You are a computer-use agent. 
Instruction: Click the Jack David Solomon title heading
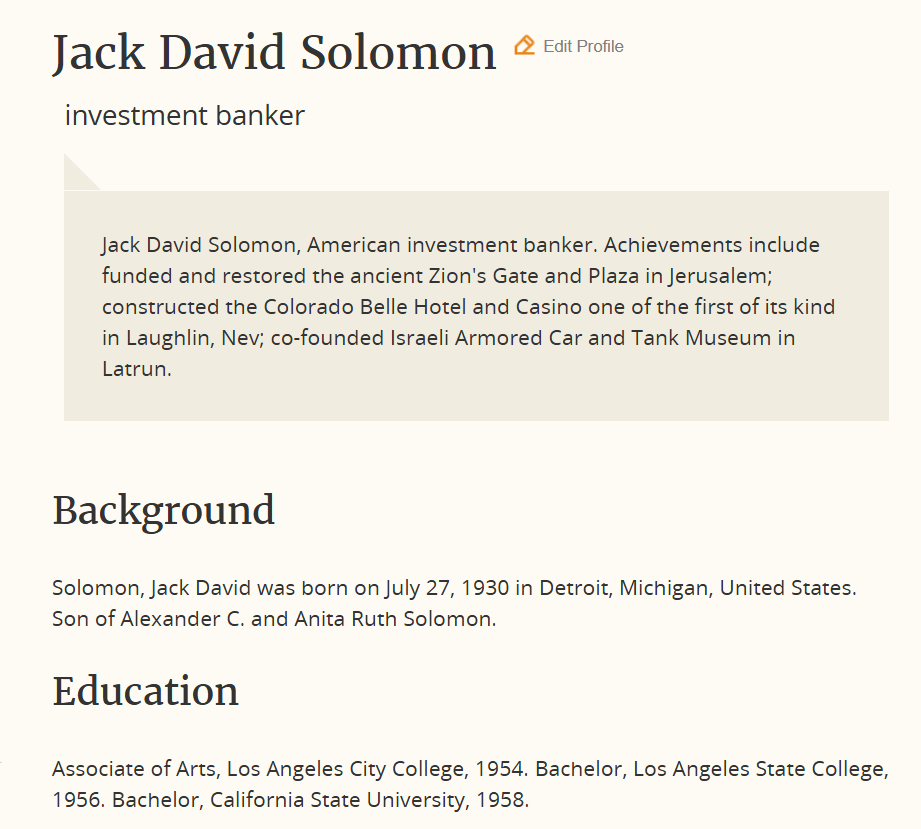274,52
